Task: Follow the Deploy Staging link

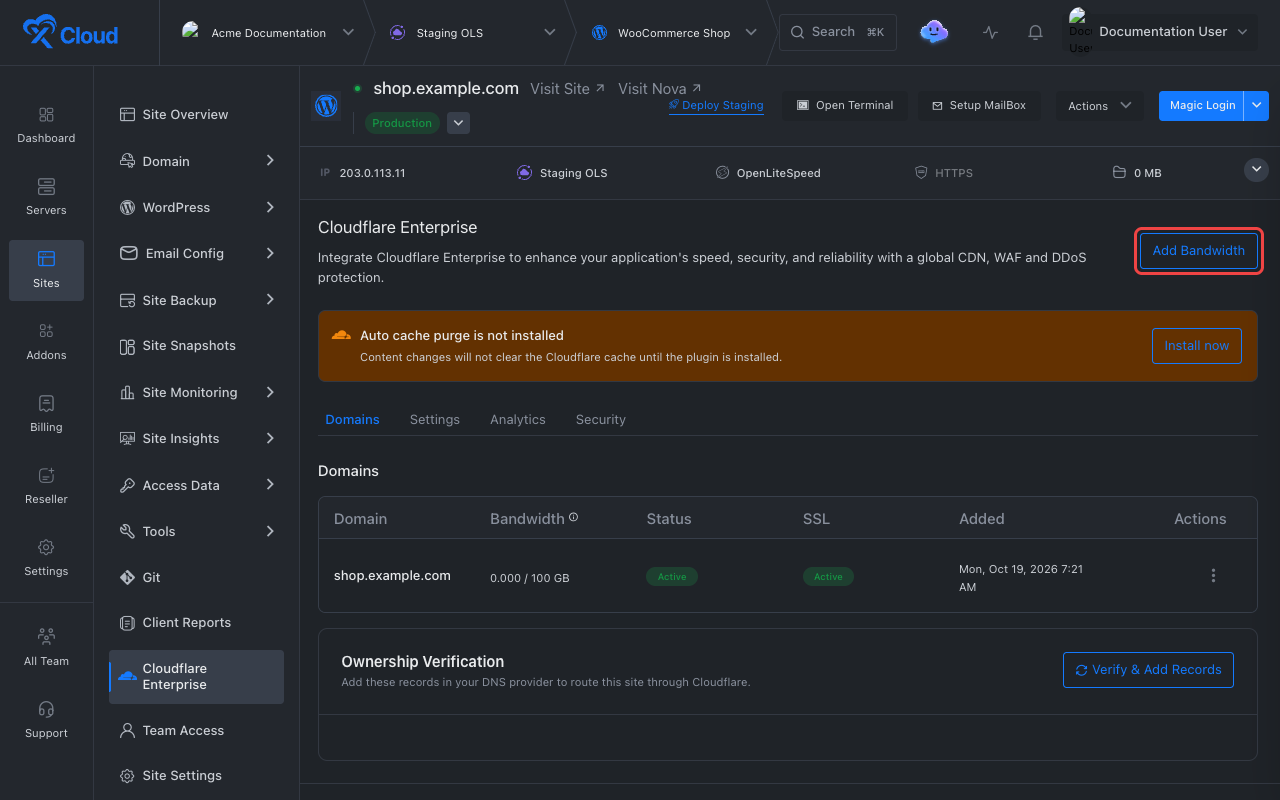Action: (716, 105)
